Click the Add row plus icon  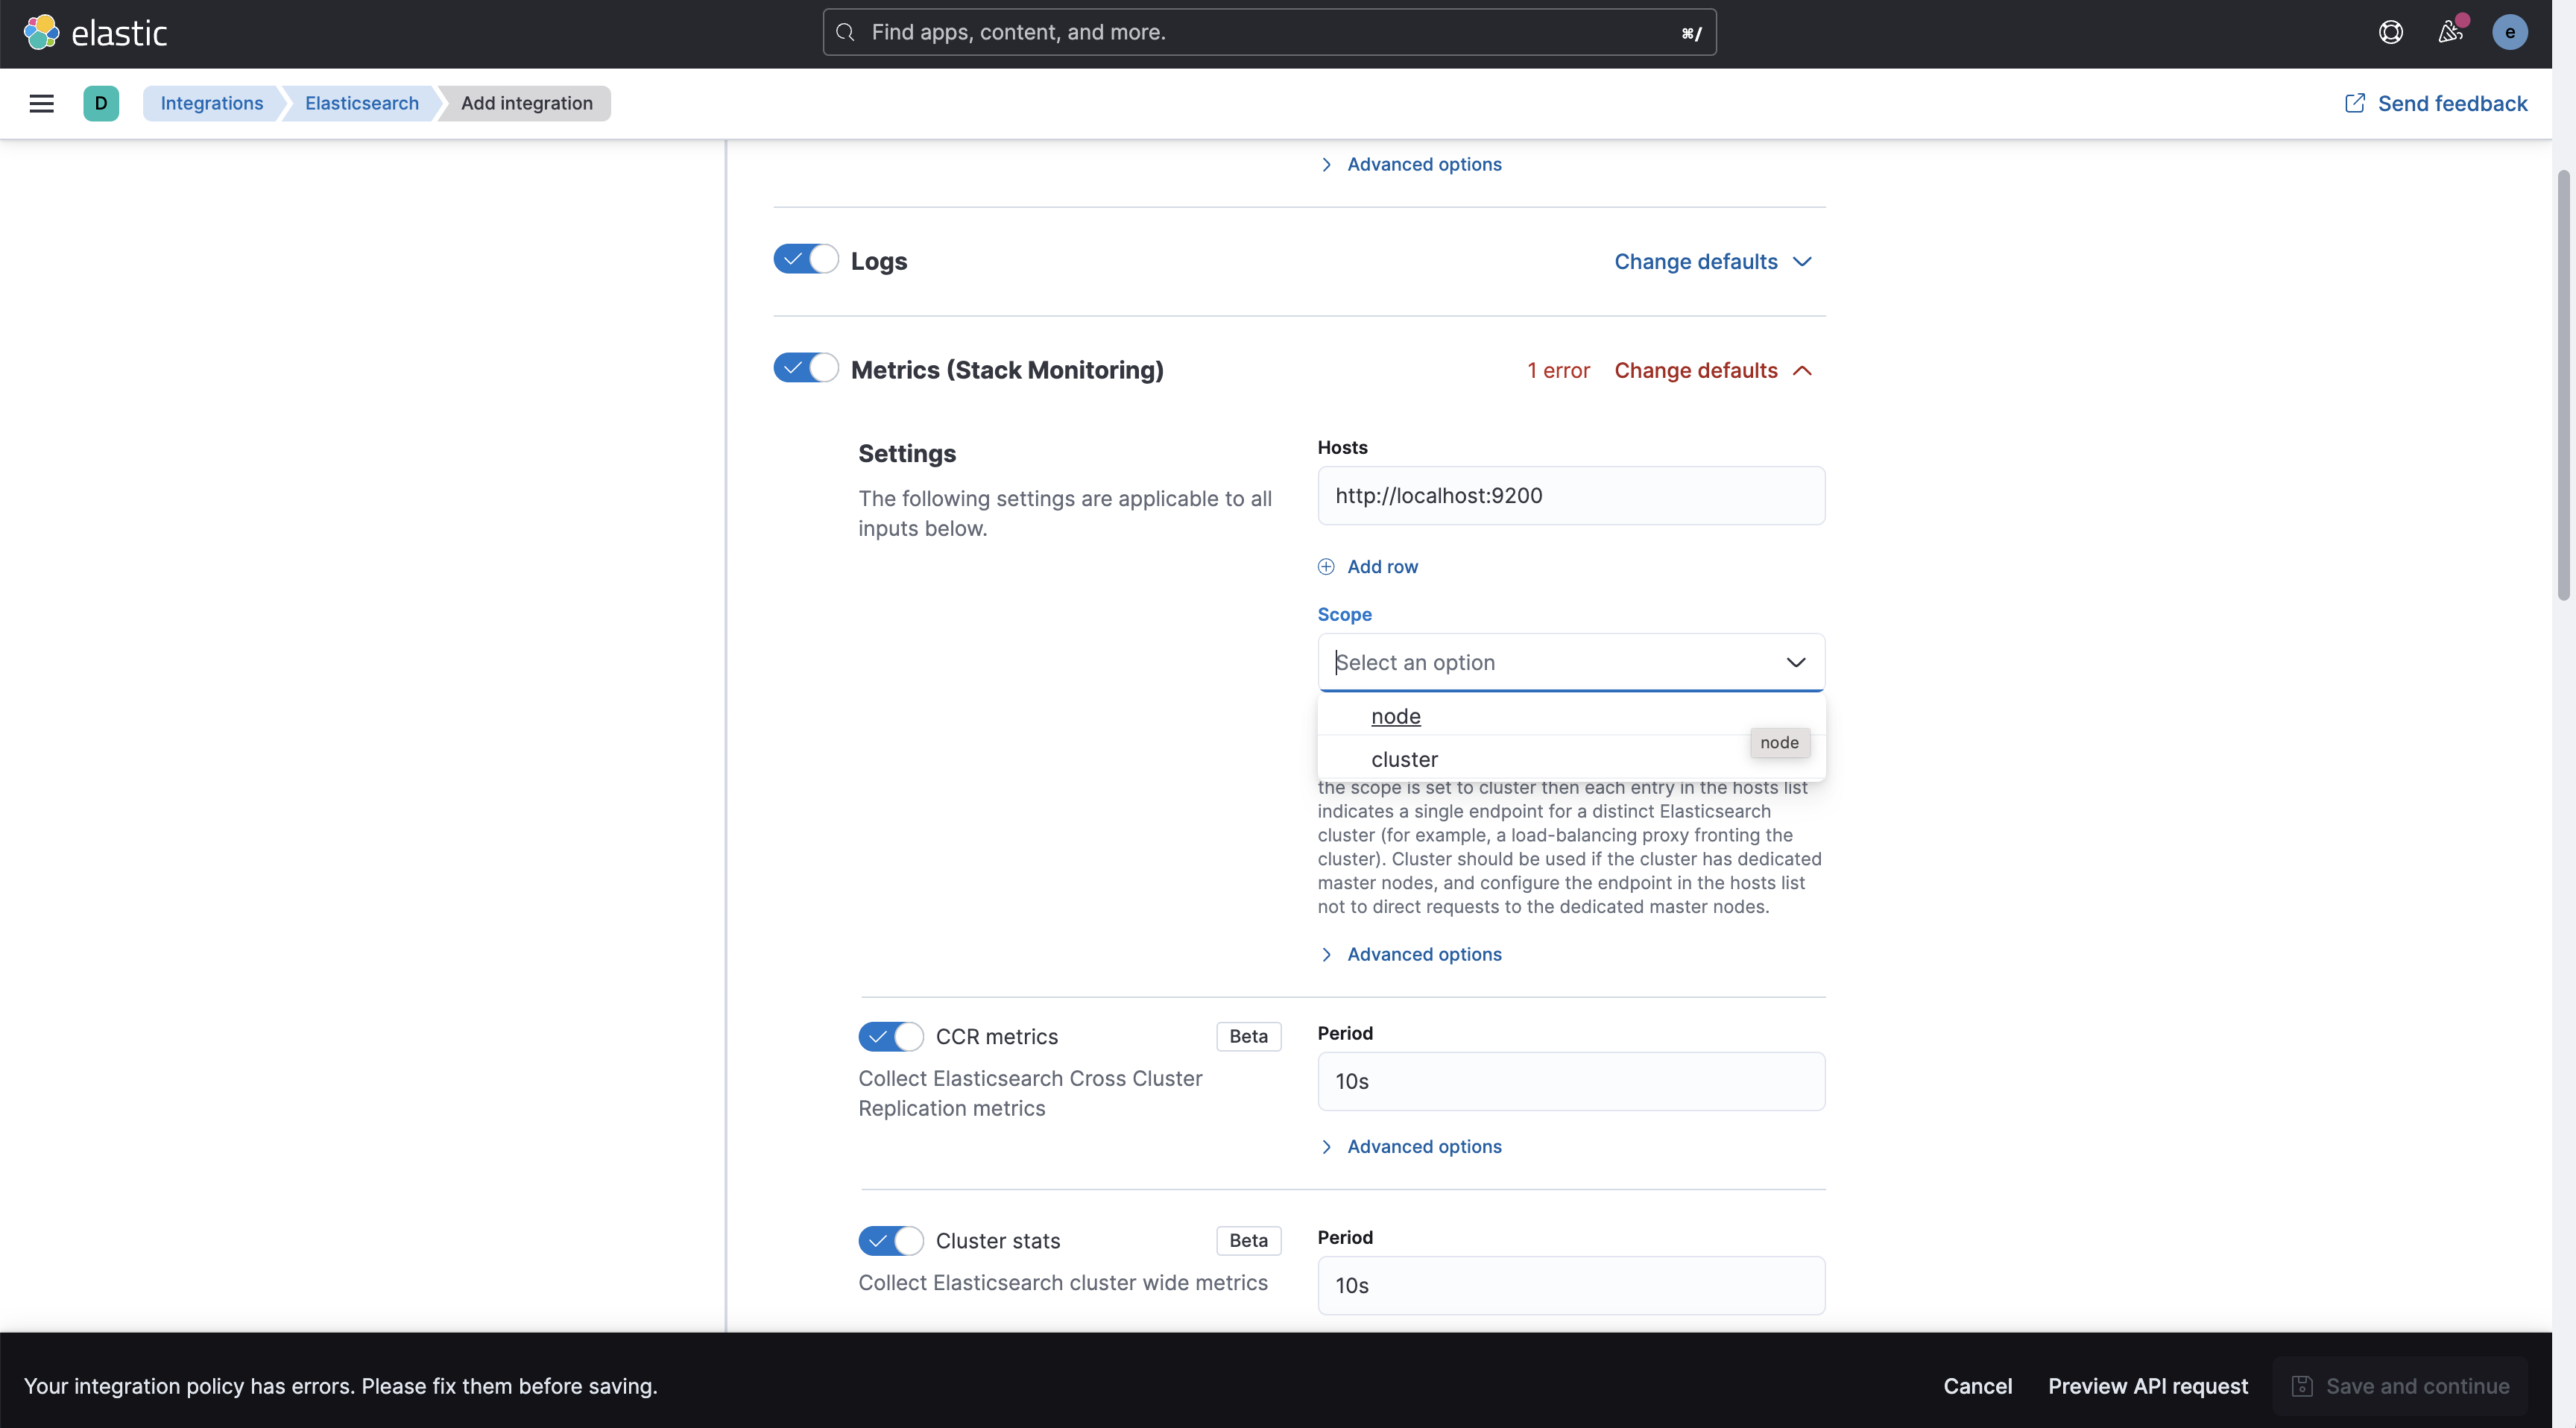[x=1326, y=567]
